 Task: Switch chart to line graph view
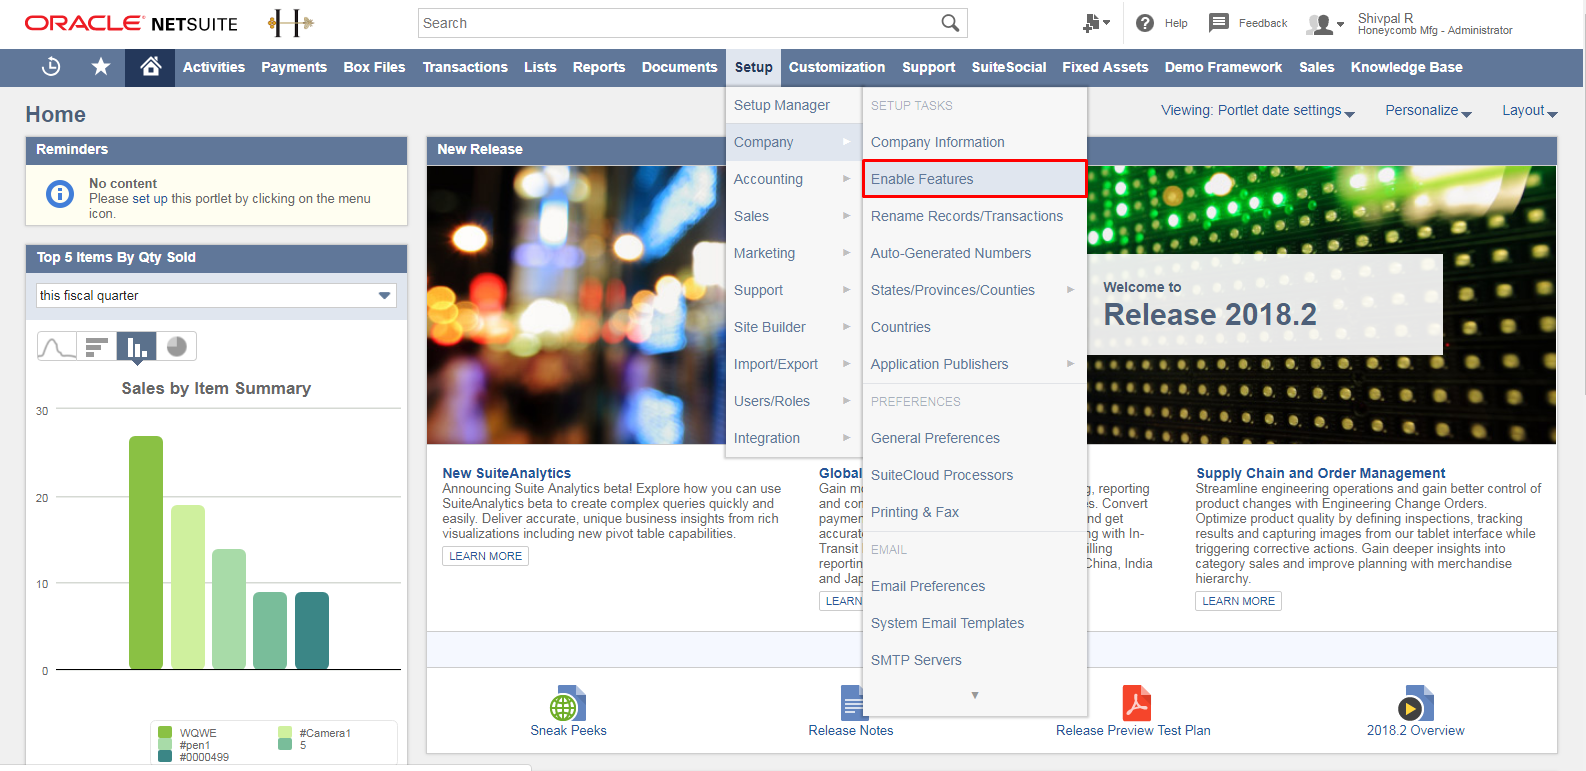(57, 347)
